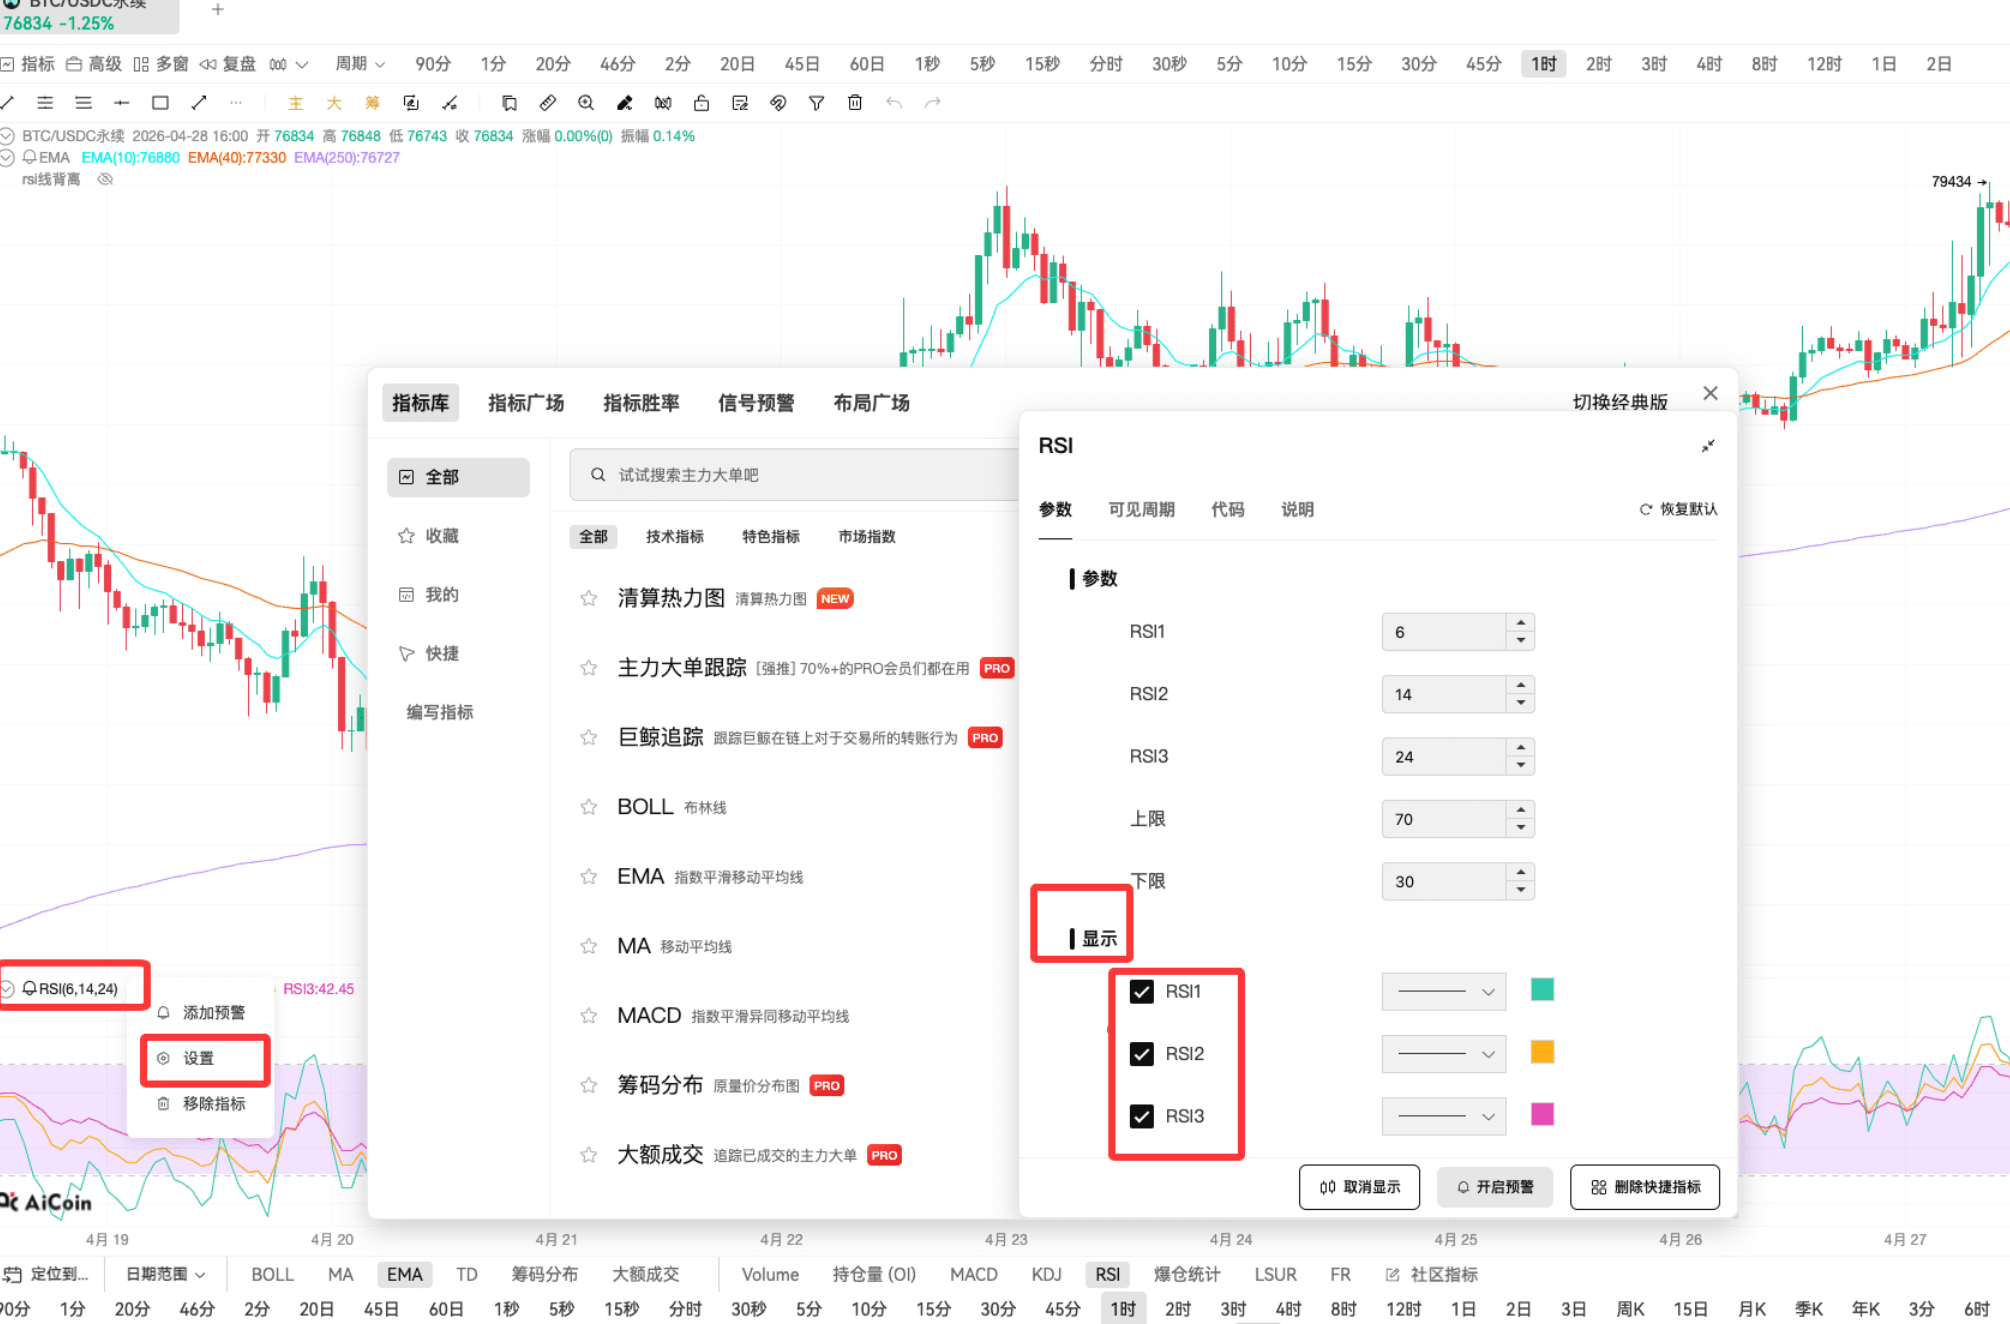Image resolution: width=2010 pixels, height=1324 pixels.
Task: Uncheck the RSI2 checkbox
Action: 1141,1053
